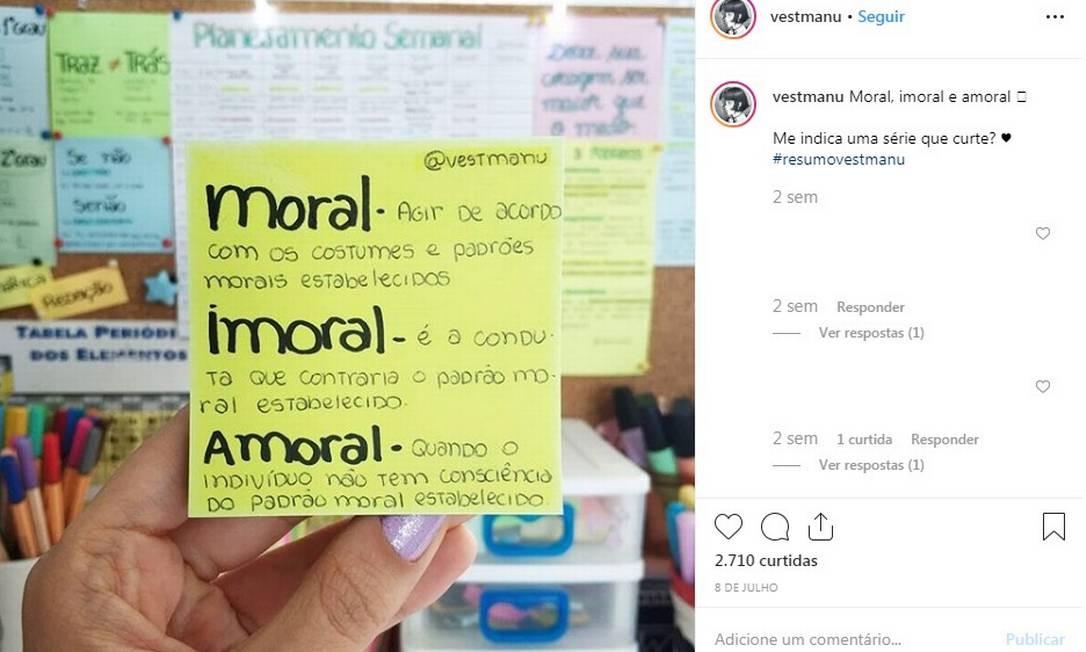Click the Adicione um comentário field
The width and height of the screenshot is (1086, 652).
point(852,639)
